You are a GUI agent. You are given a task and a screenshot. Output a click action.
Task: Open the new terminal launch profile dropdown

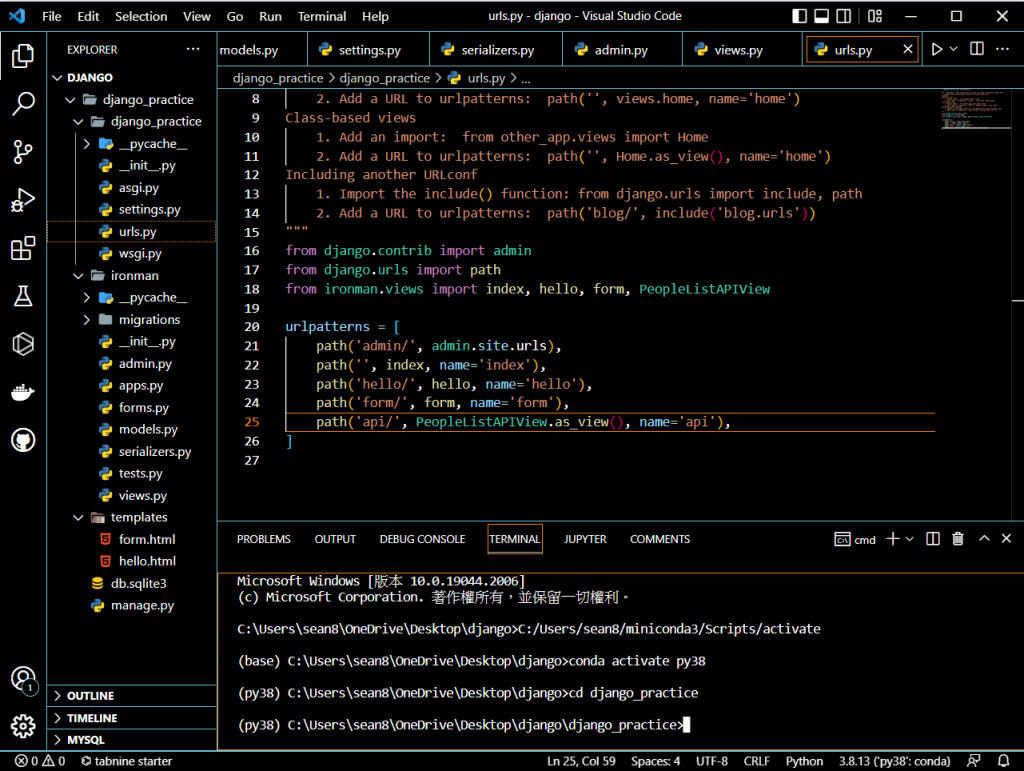click(x=909, y=540)
